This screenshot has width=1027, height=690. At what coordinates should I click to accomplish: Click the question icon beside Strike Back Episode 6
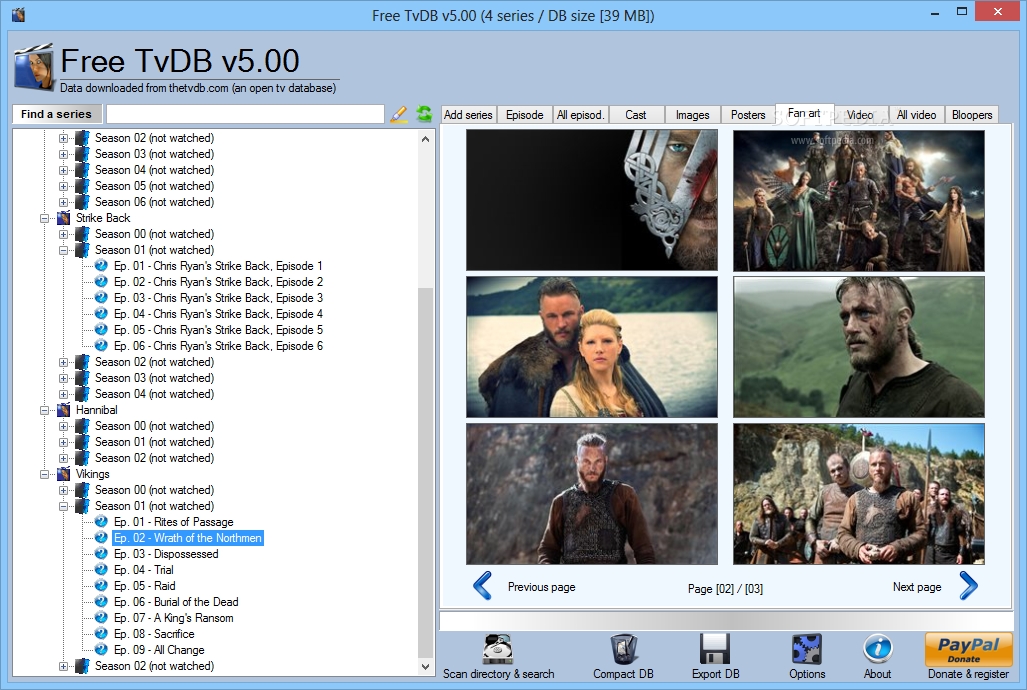tap(101, 345)
